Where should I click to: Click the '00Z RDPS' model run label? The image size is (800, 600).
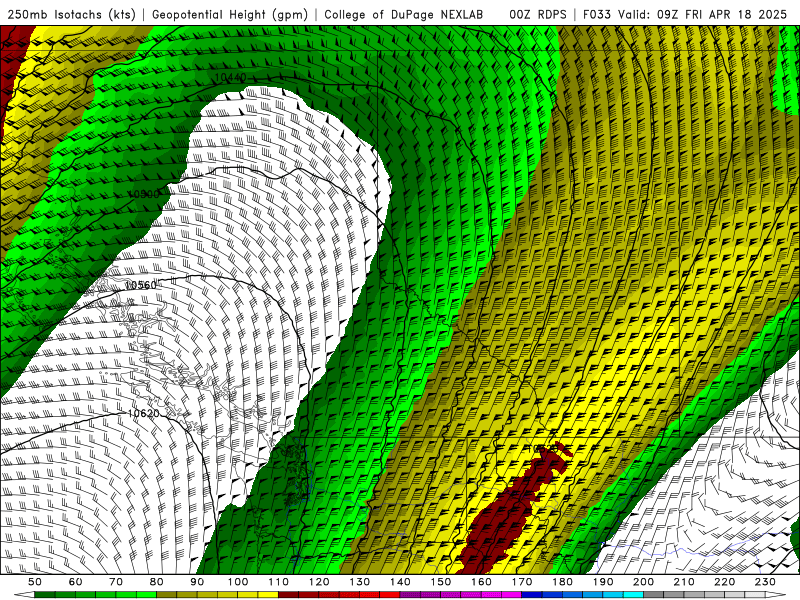pyautogui.click(x=538, y=14)
